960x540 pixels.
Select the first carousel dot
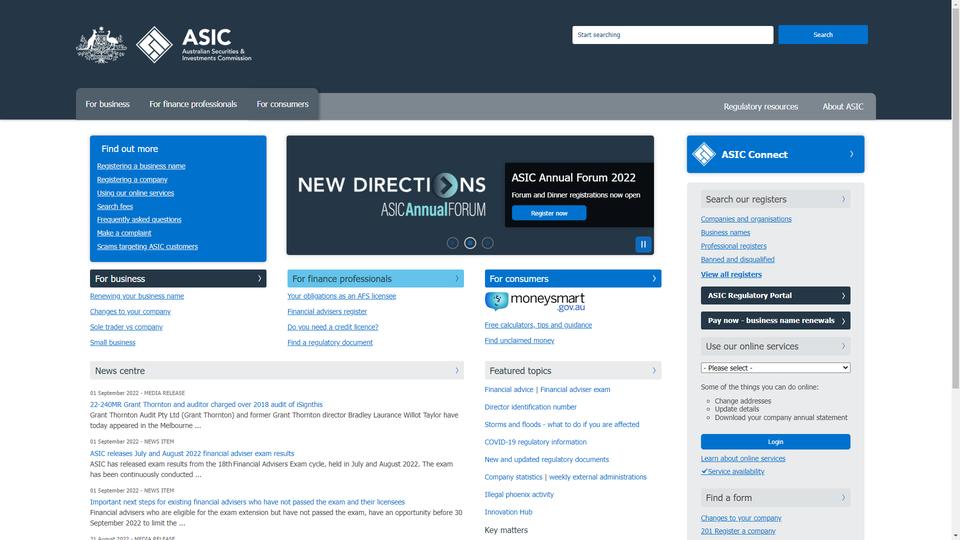tap(452, 243)
